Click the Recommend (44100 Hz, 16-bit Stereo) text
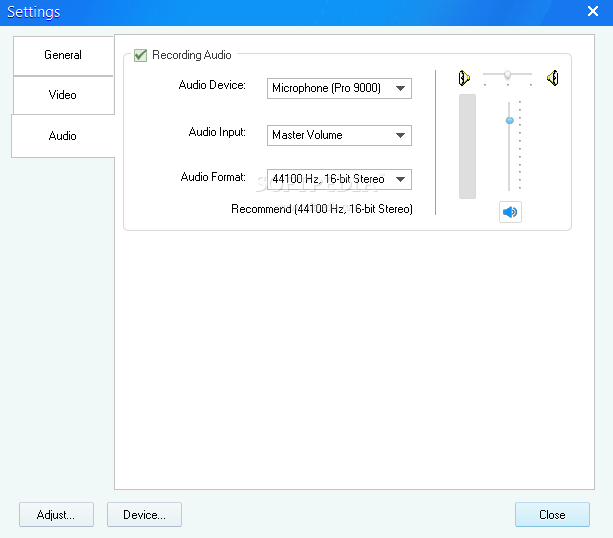 322,209
